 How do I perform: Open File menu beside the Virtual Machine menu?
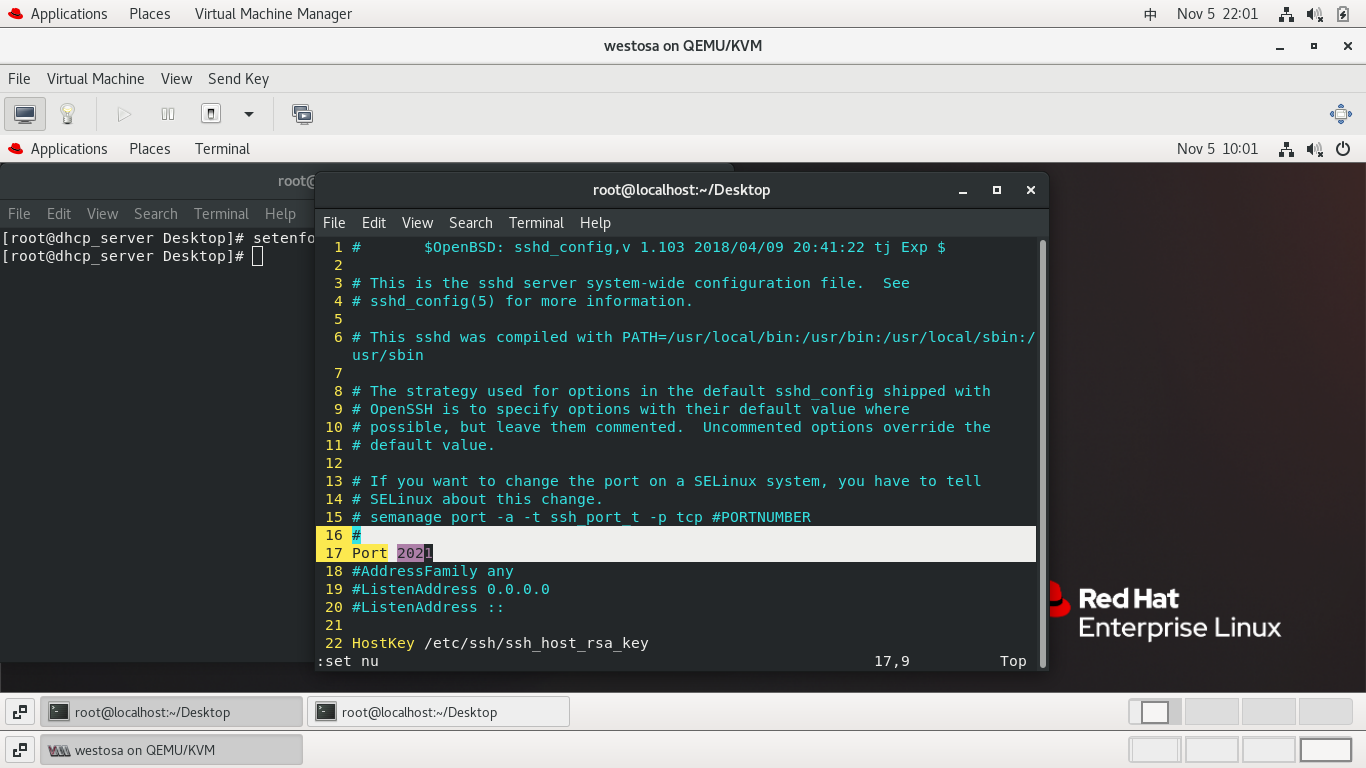click(19, 79)
